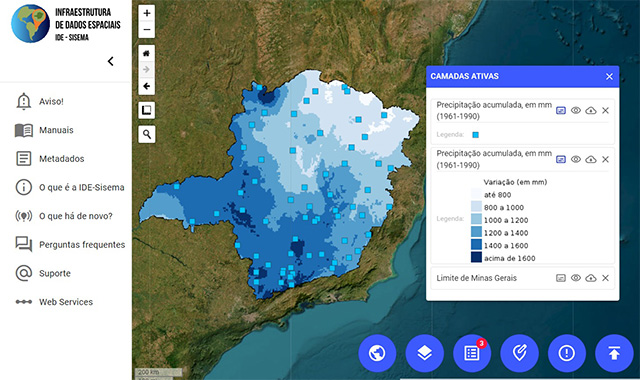The image size is (640, 380).
Task: Go back to previous map extent
Action: (147, 86)
